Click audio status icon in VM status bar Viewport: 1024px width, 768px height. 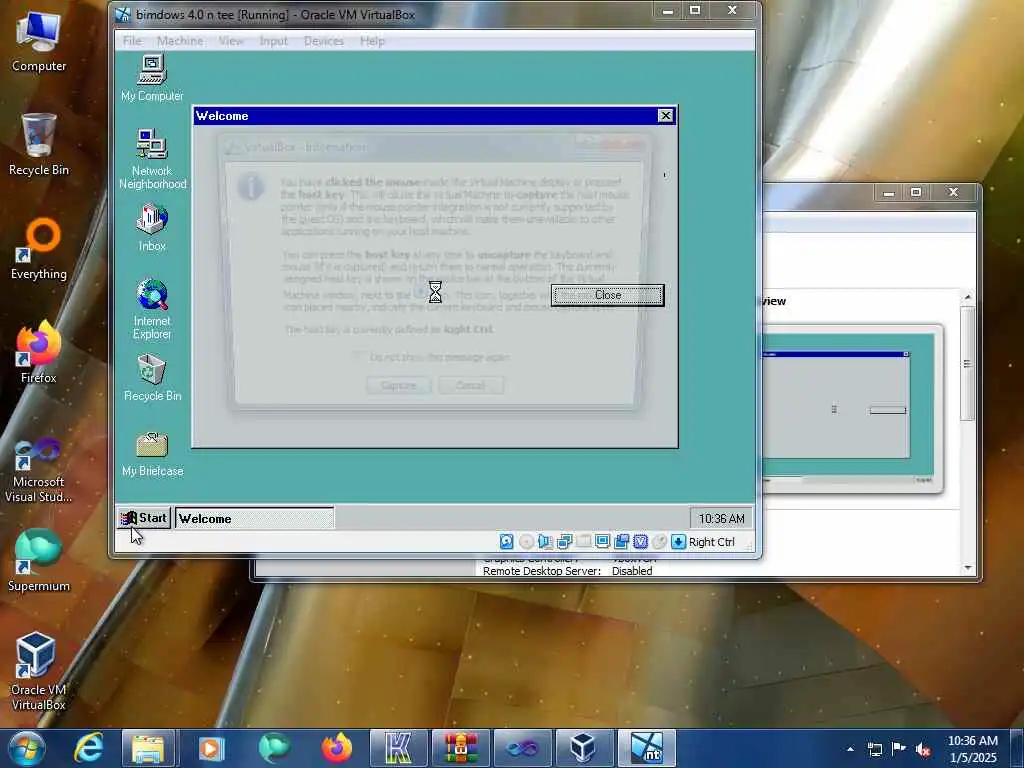point(545,541)
